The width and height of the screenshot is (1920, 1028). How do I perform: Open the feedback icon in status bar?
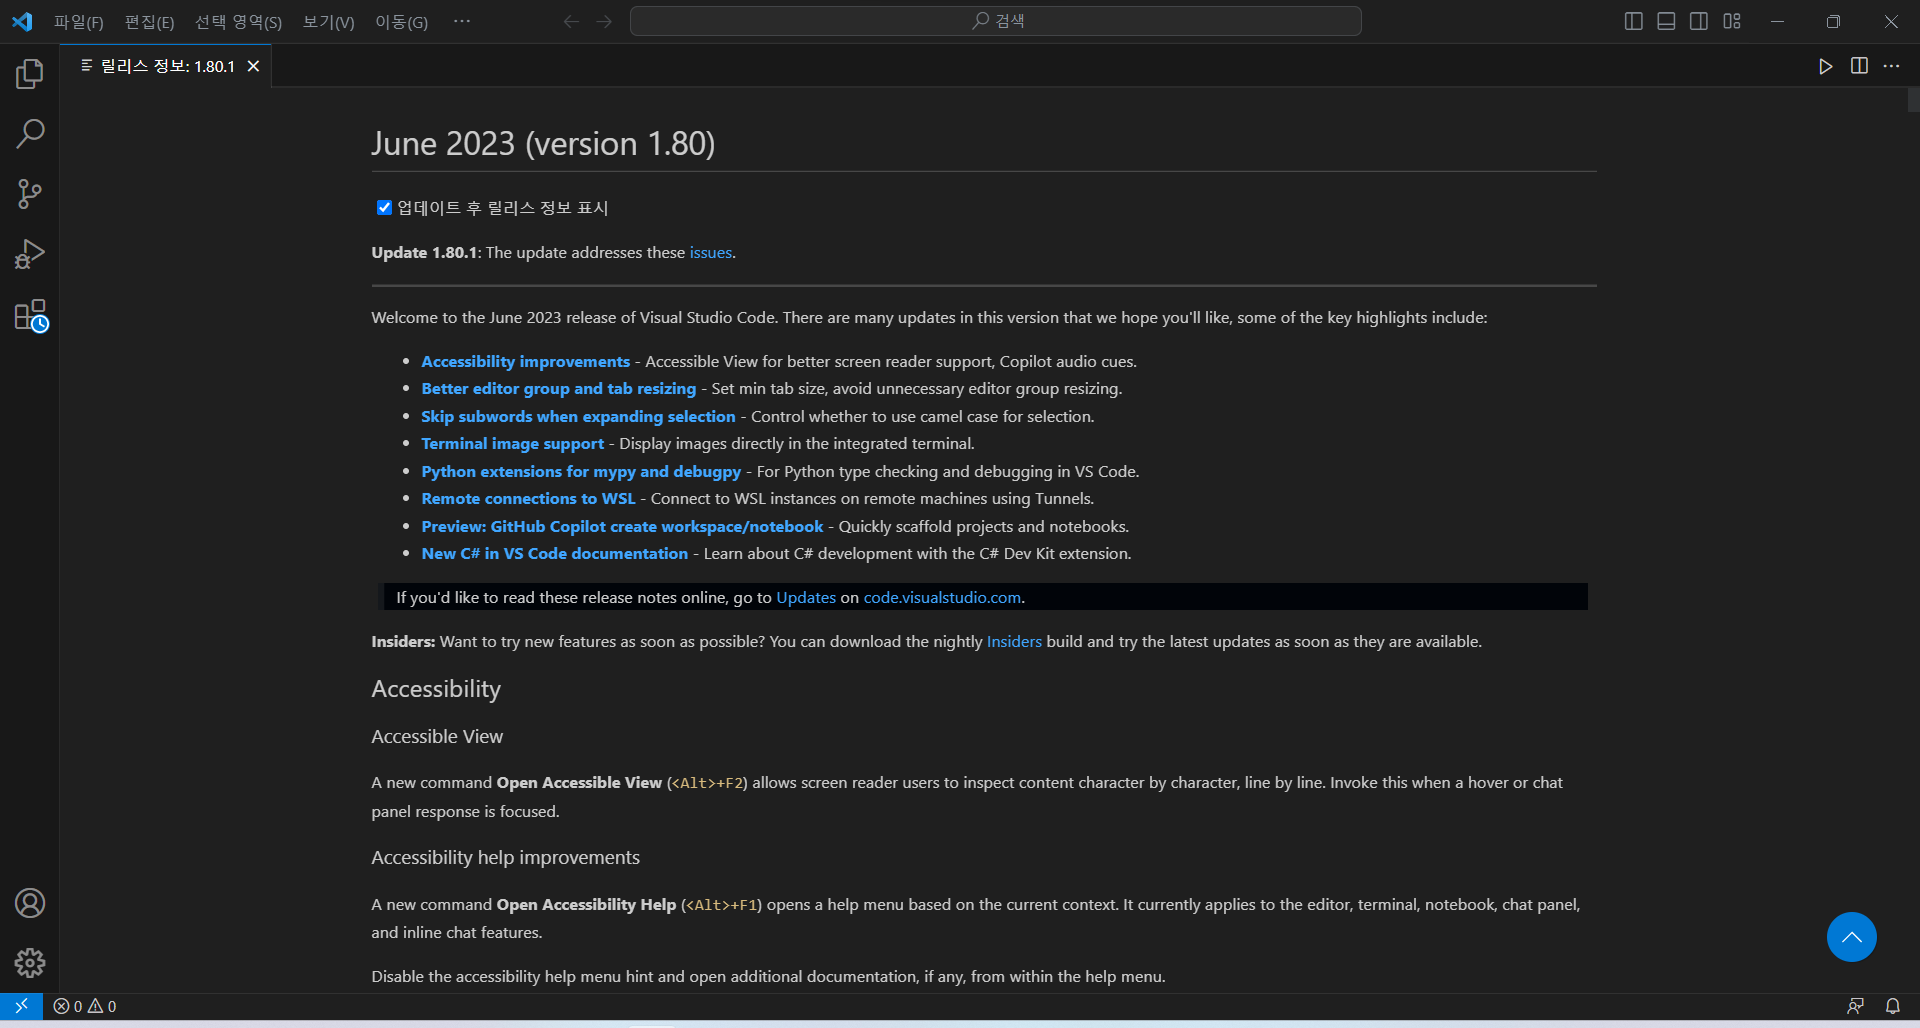point(1855,1006)
